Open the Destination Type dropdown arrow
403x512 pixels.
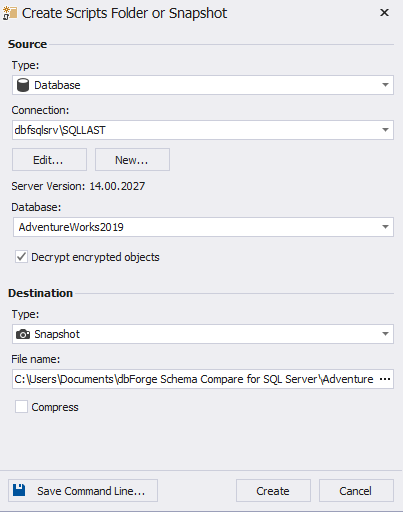[x=385, y=334]
